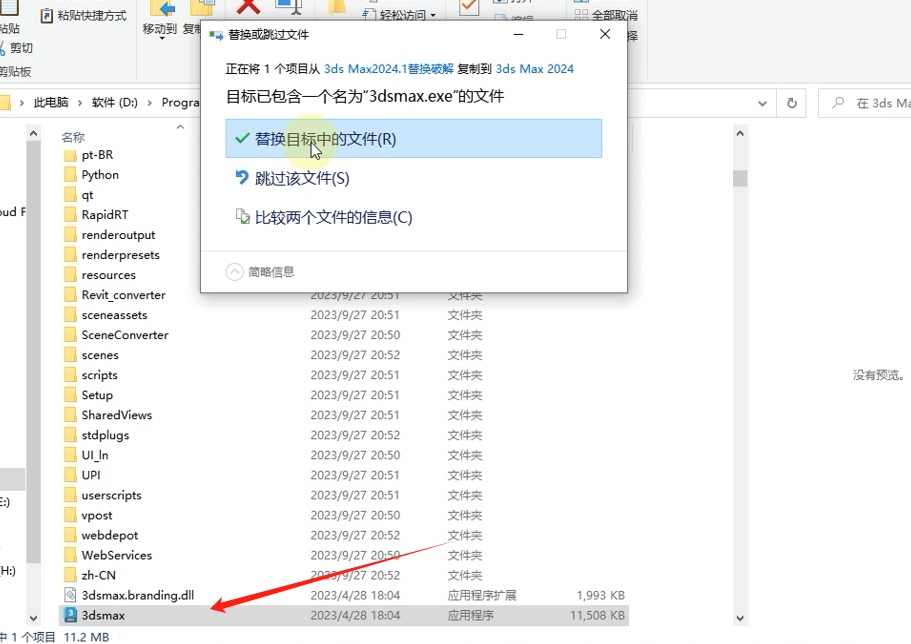Click 1,993 KB size cell
The width and height of the screenshot is (911, 644).
pos(601,595)
